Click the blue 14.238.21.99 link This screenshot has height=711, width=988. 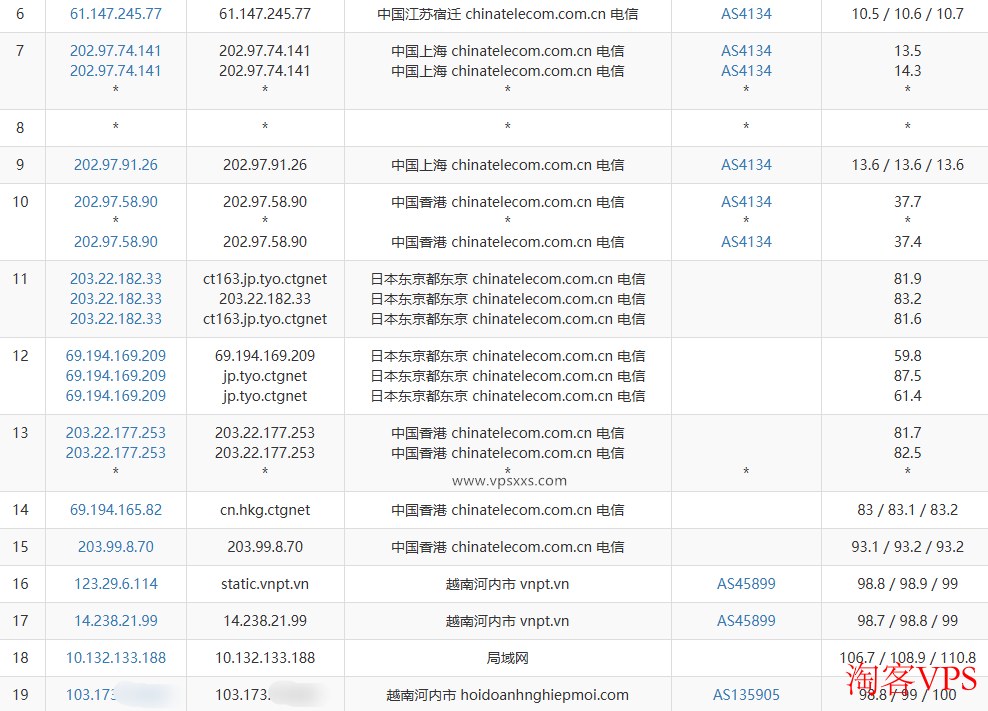[116, 621]
